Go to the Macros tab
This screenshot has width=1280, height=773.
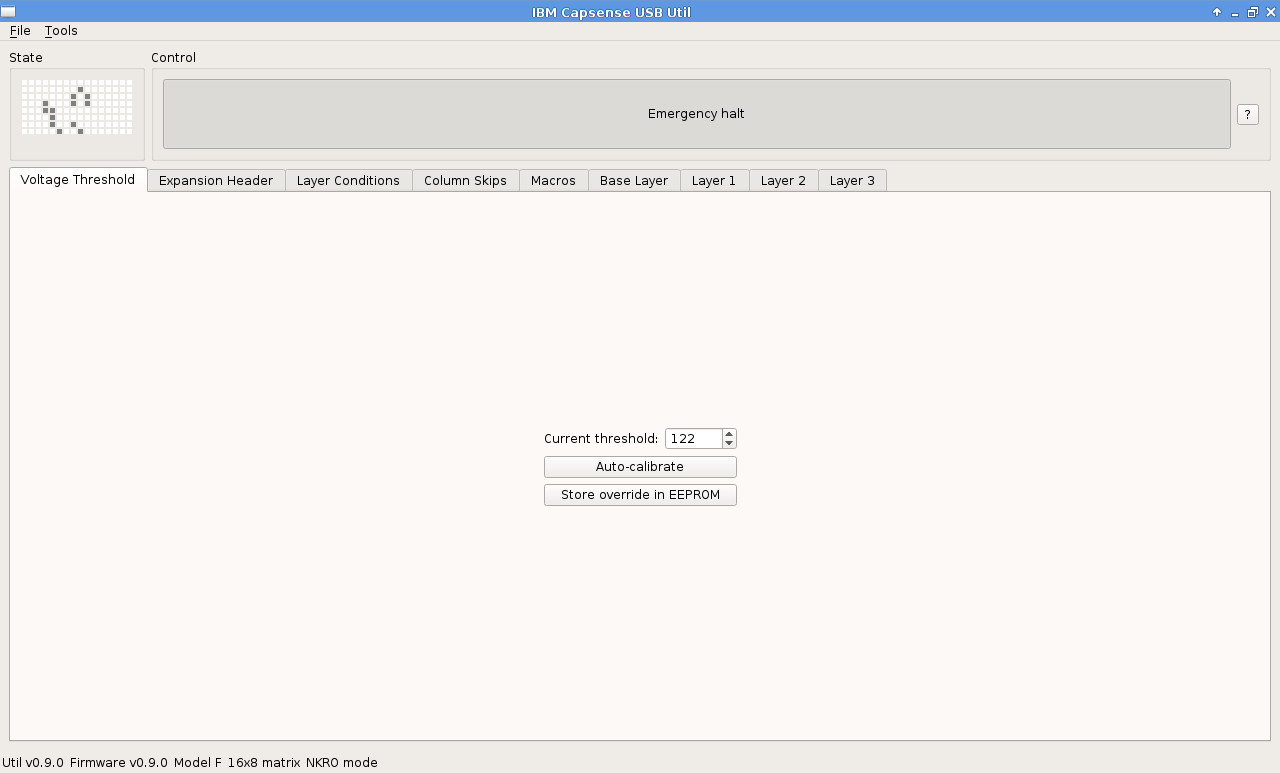(x=553, y=181)
